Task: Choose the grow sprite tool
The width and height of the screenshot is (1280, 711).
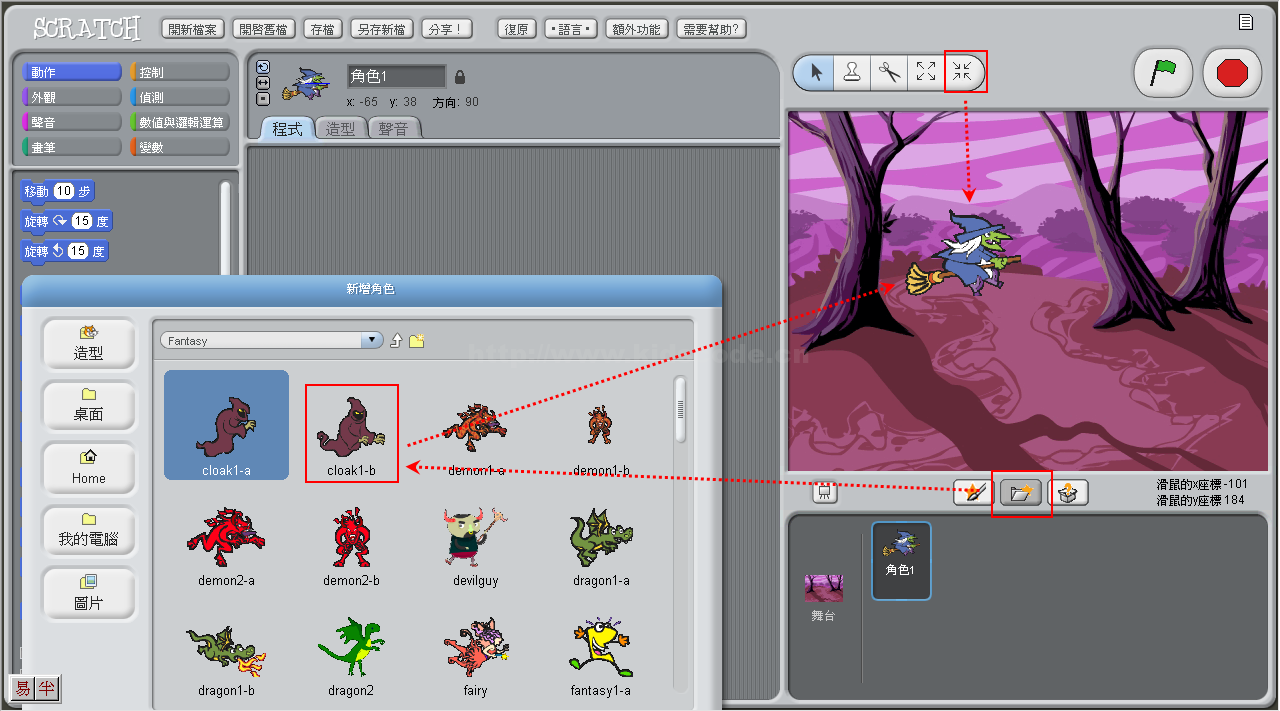Action: 927,72
